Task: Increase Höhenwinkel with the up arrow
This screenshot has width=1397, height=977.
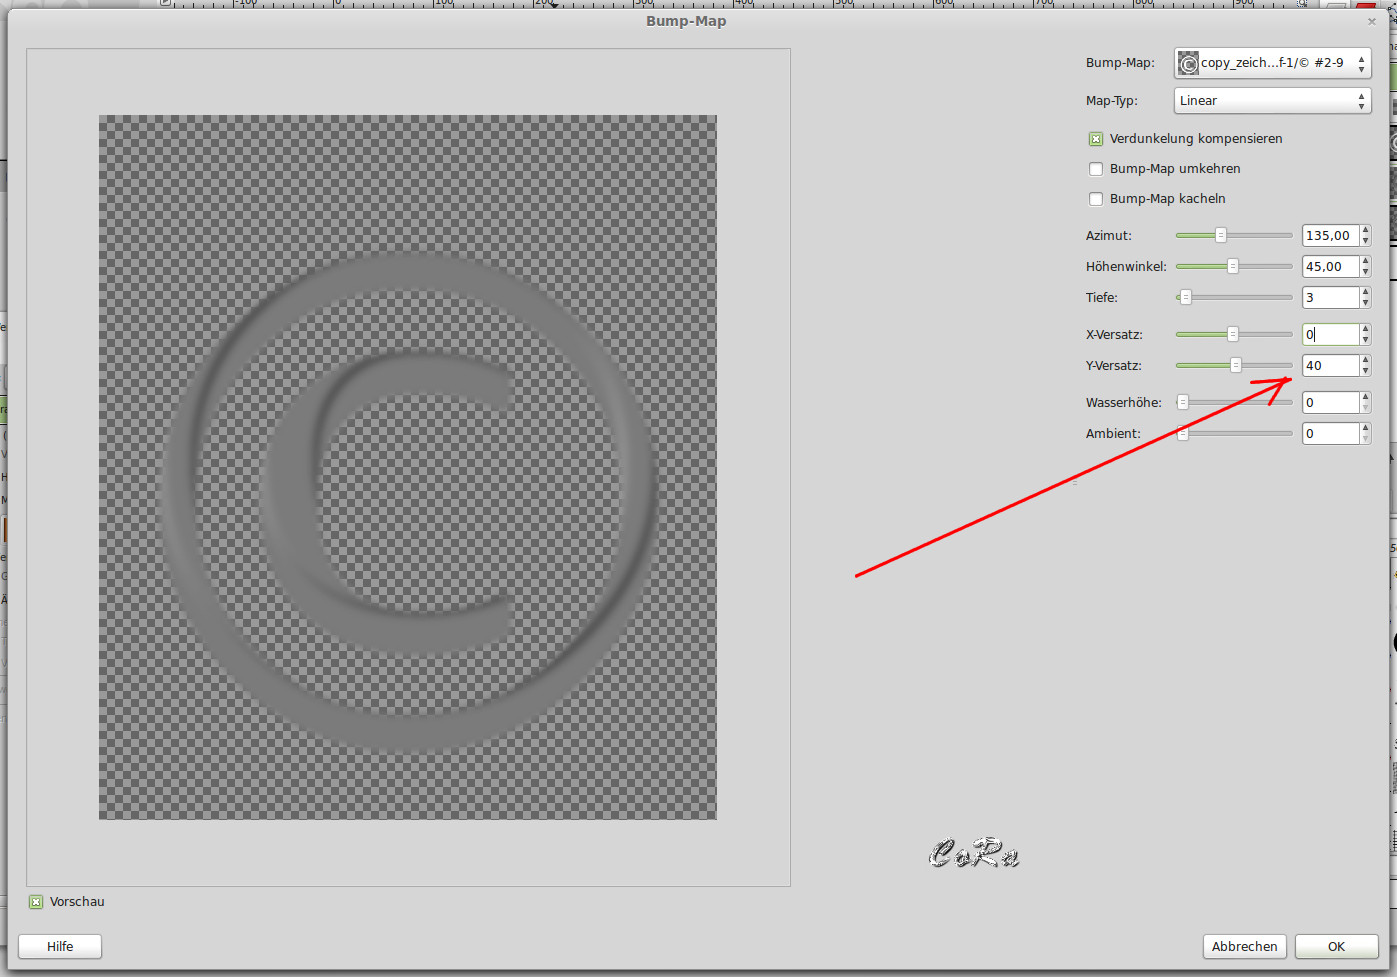Action: tap(1366, 262)
